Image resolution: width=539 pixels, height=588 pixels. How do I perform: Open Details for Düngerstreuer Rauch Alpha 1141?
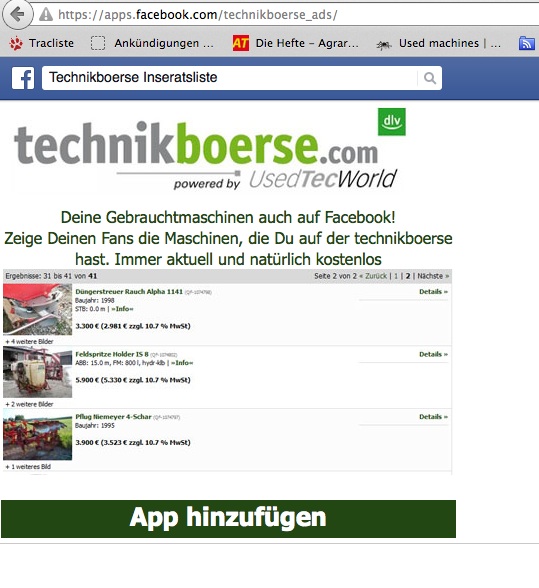click(433, 292)
